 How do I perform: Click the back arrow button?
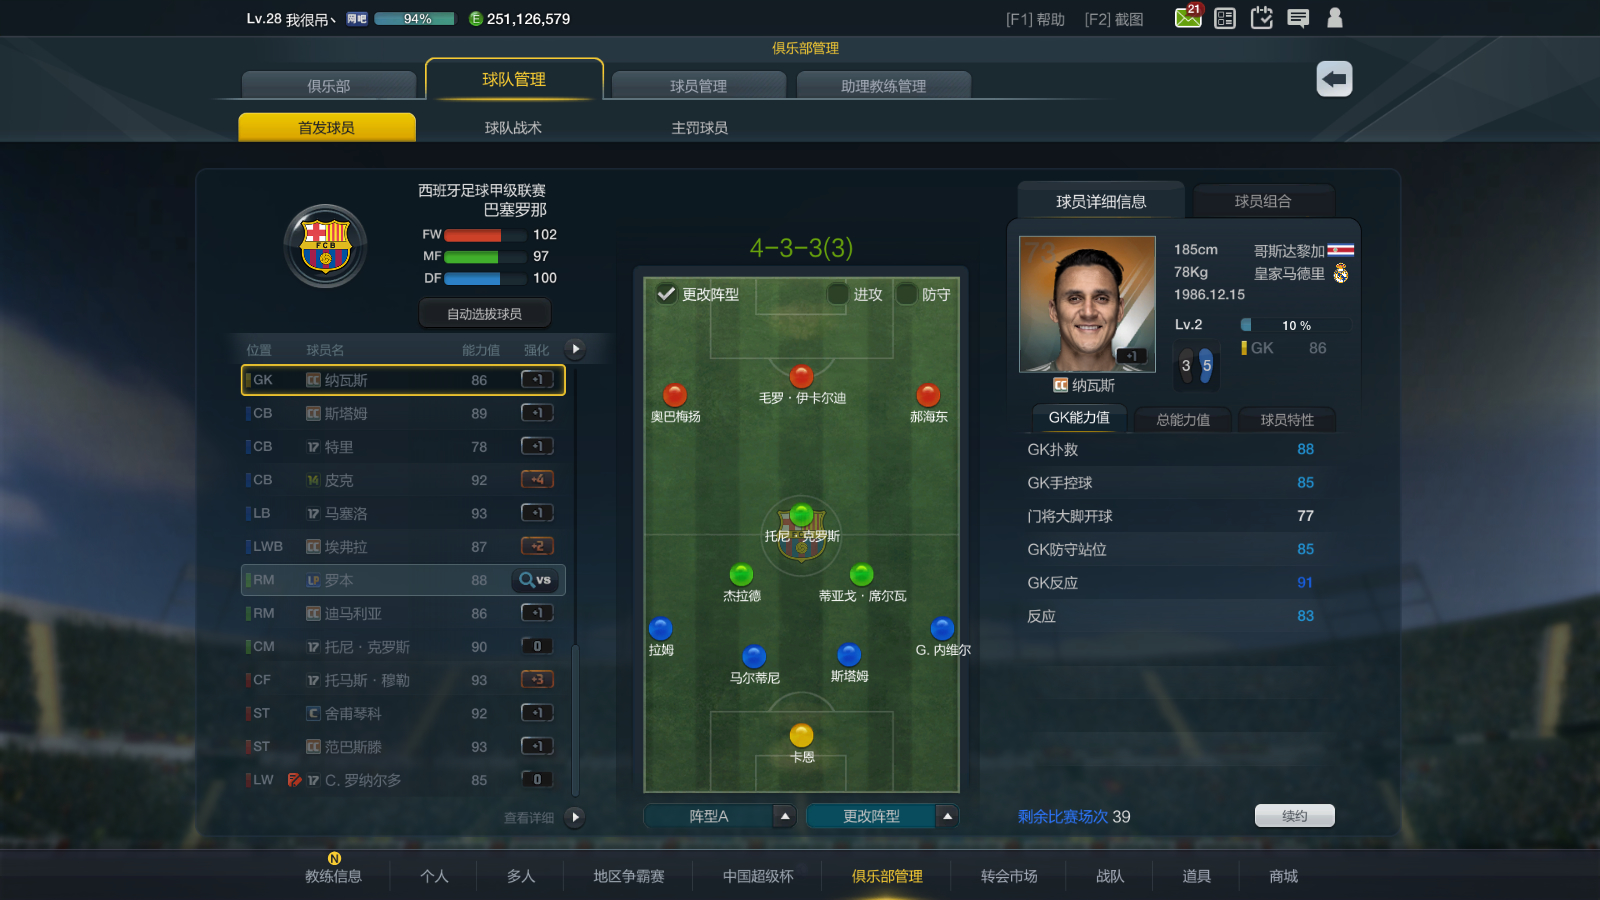click(1334, 79)
